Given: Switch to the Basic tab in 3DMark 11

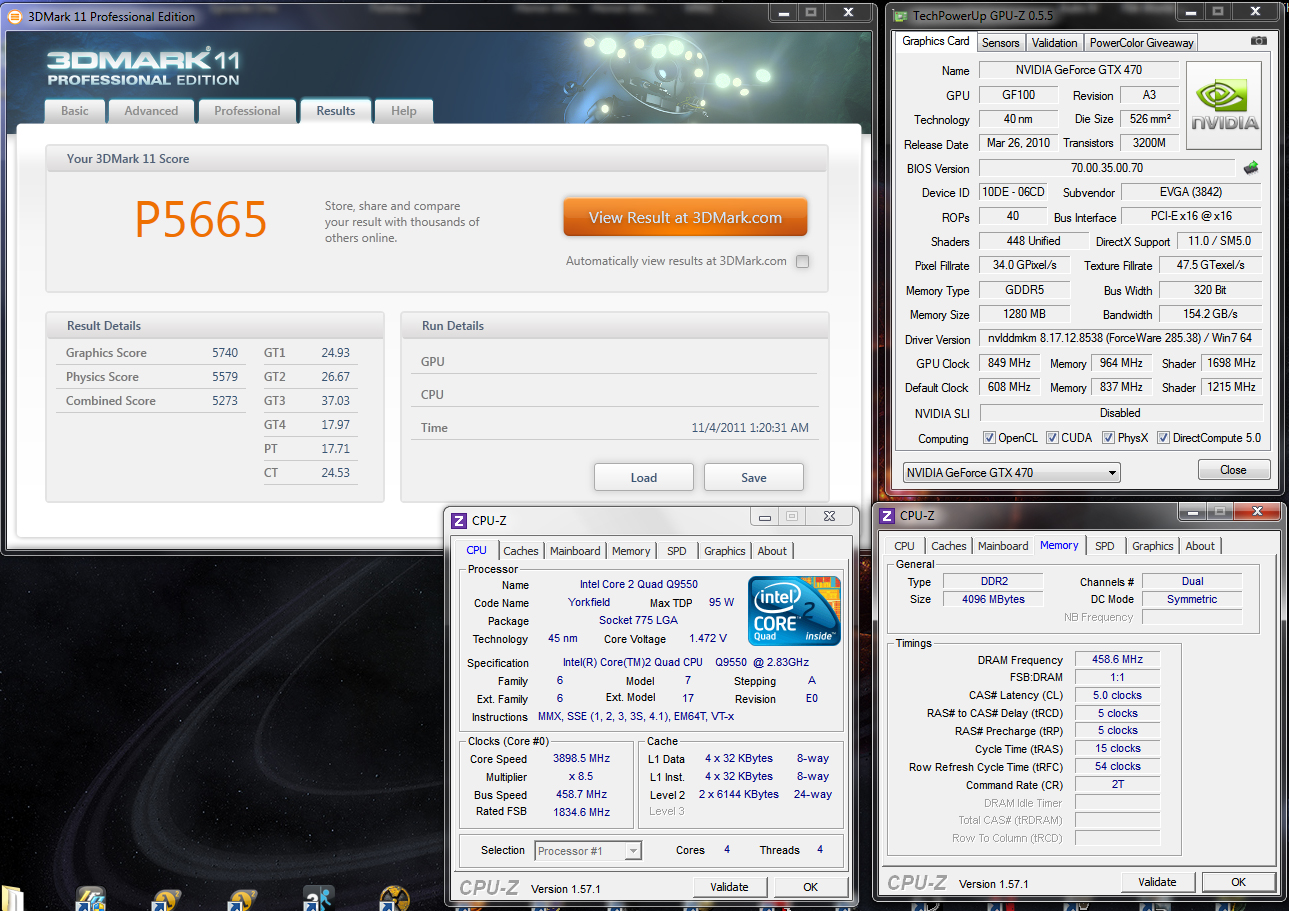Looking at the screenshot, I should [75, 111].
